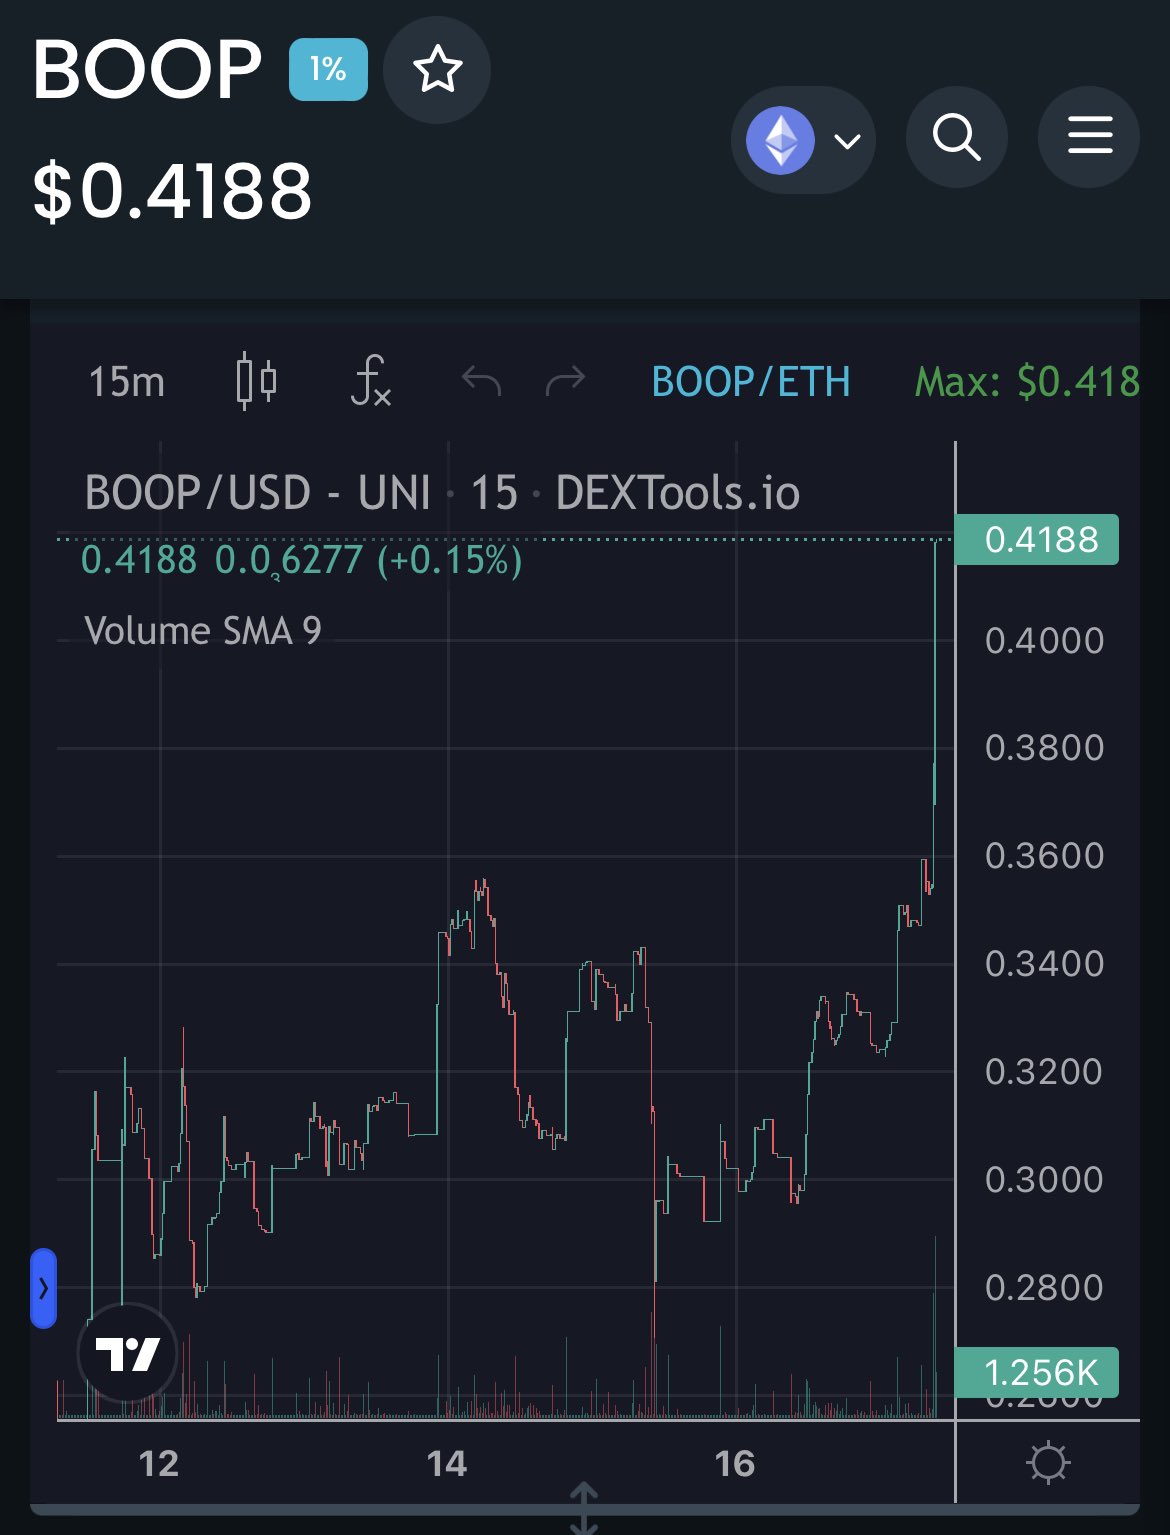Click the 0.2800 price axis value
The width and height of the screenshot is (1170, 1535).
[1044, 1288]
